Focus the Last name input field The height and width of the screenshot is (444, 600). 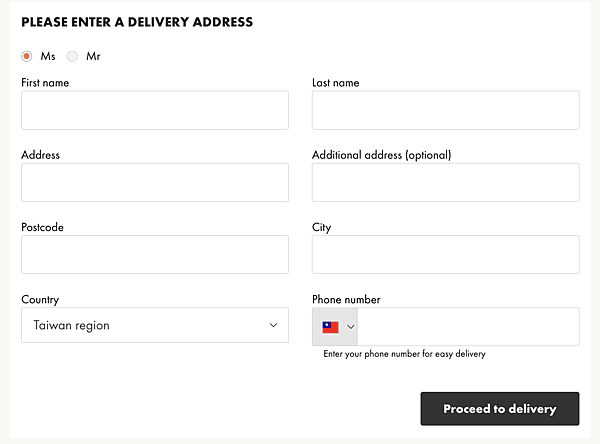446,110
